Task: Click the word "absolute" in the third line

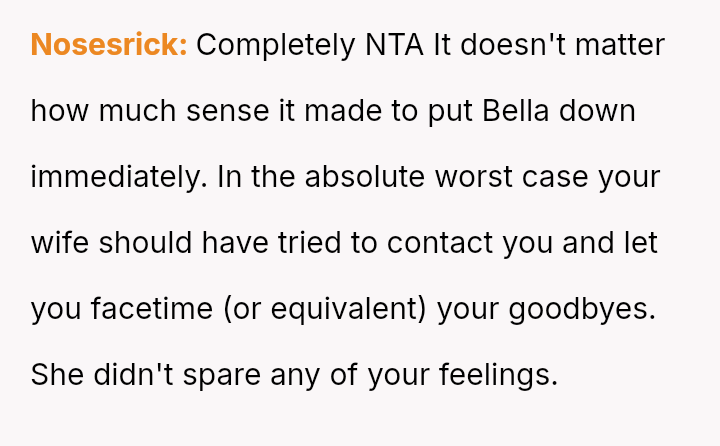Action: point(365,177)
